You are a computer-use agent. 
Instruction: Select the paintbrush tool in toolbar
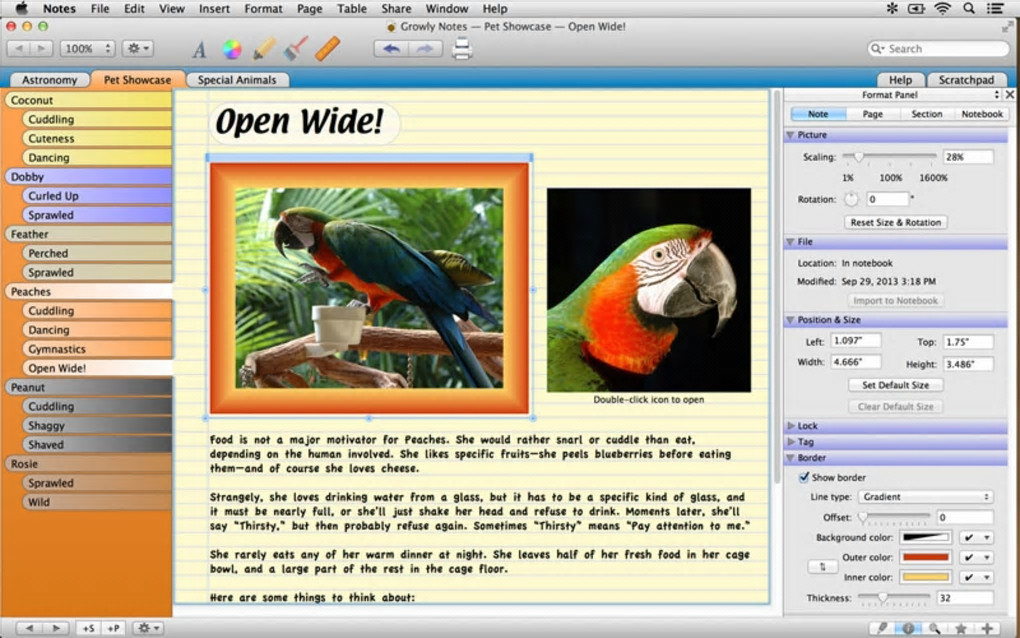pos(296,49)
